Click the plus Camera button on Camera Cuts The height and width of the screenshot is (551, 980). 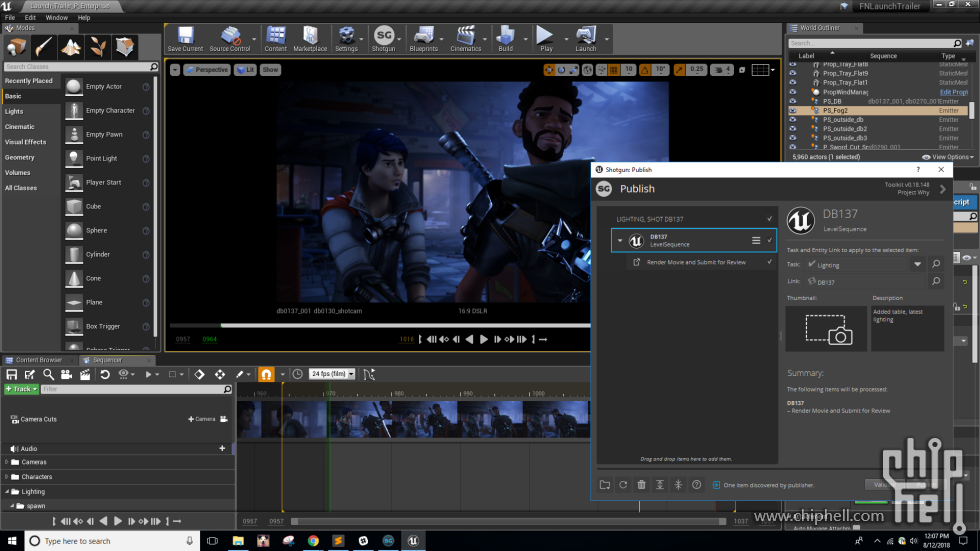[201, 419]
